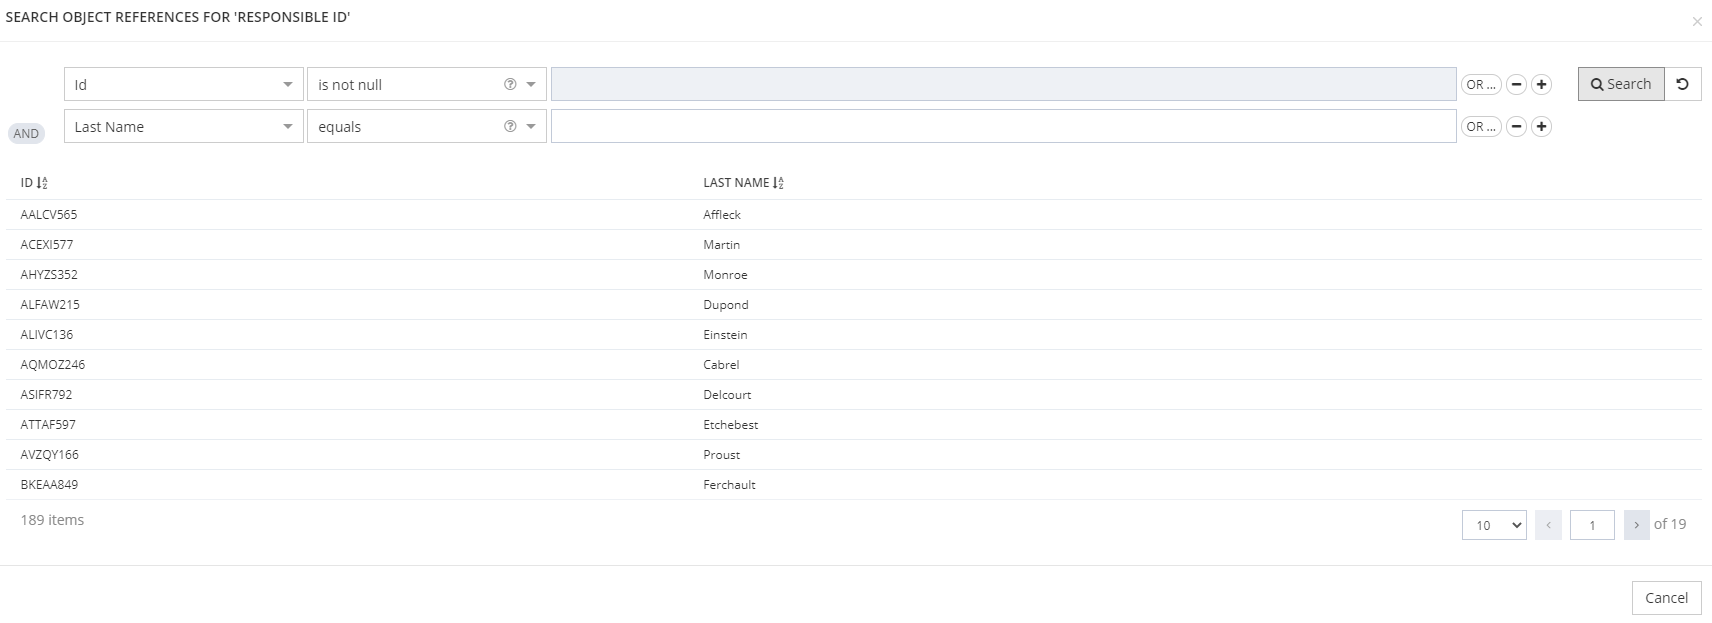Cancel the object reference search dialog

pos(1666,598)
